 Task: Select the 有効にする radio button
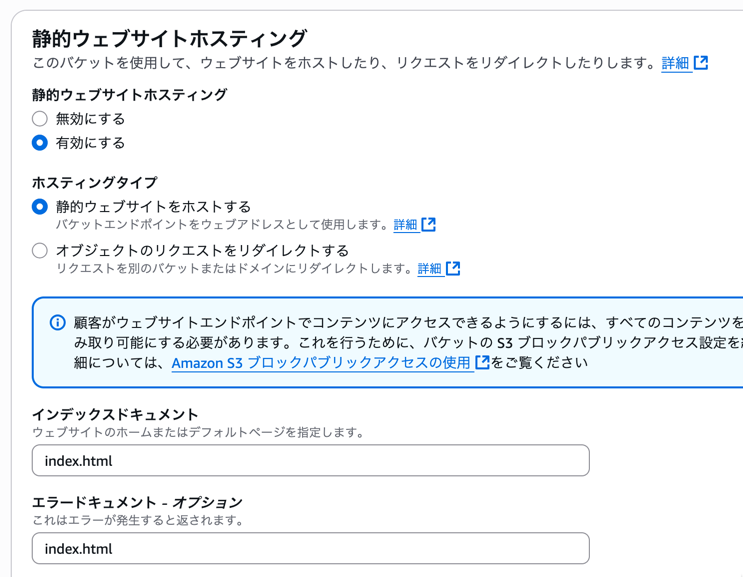tap(40, 143)
